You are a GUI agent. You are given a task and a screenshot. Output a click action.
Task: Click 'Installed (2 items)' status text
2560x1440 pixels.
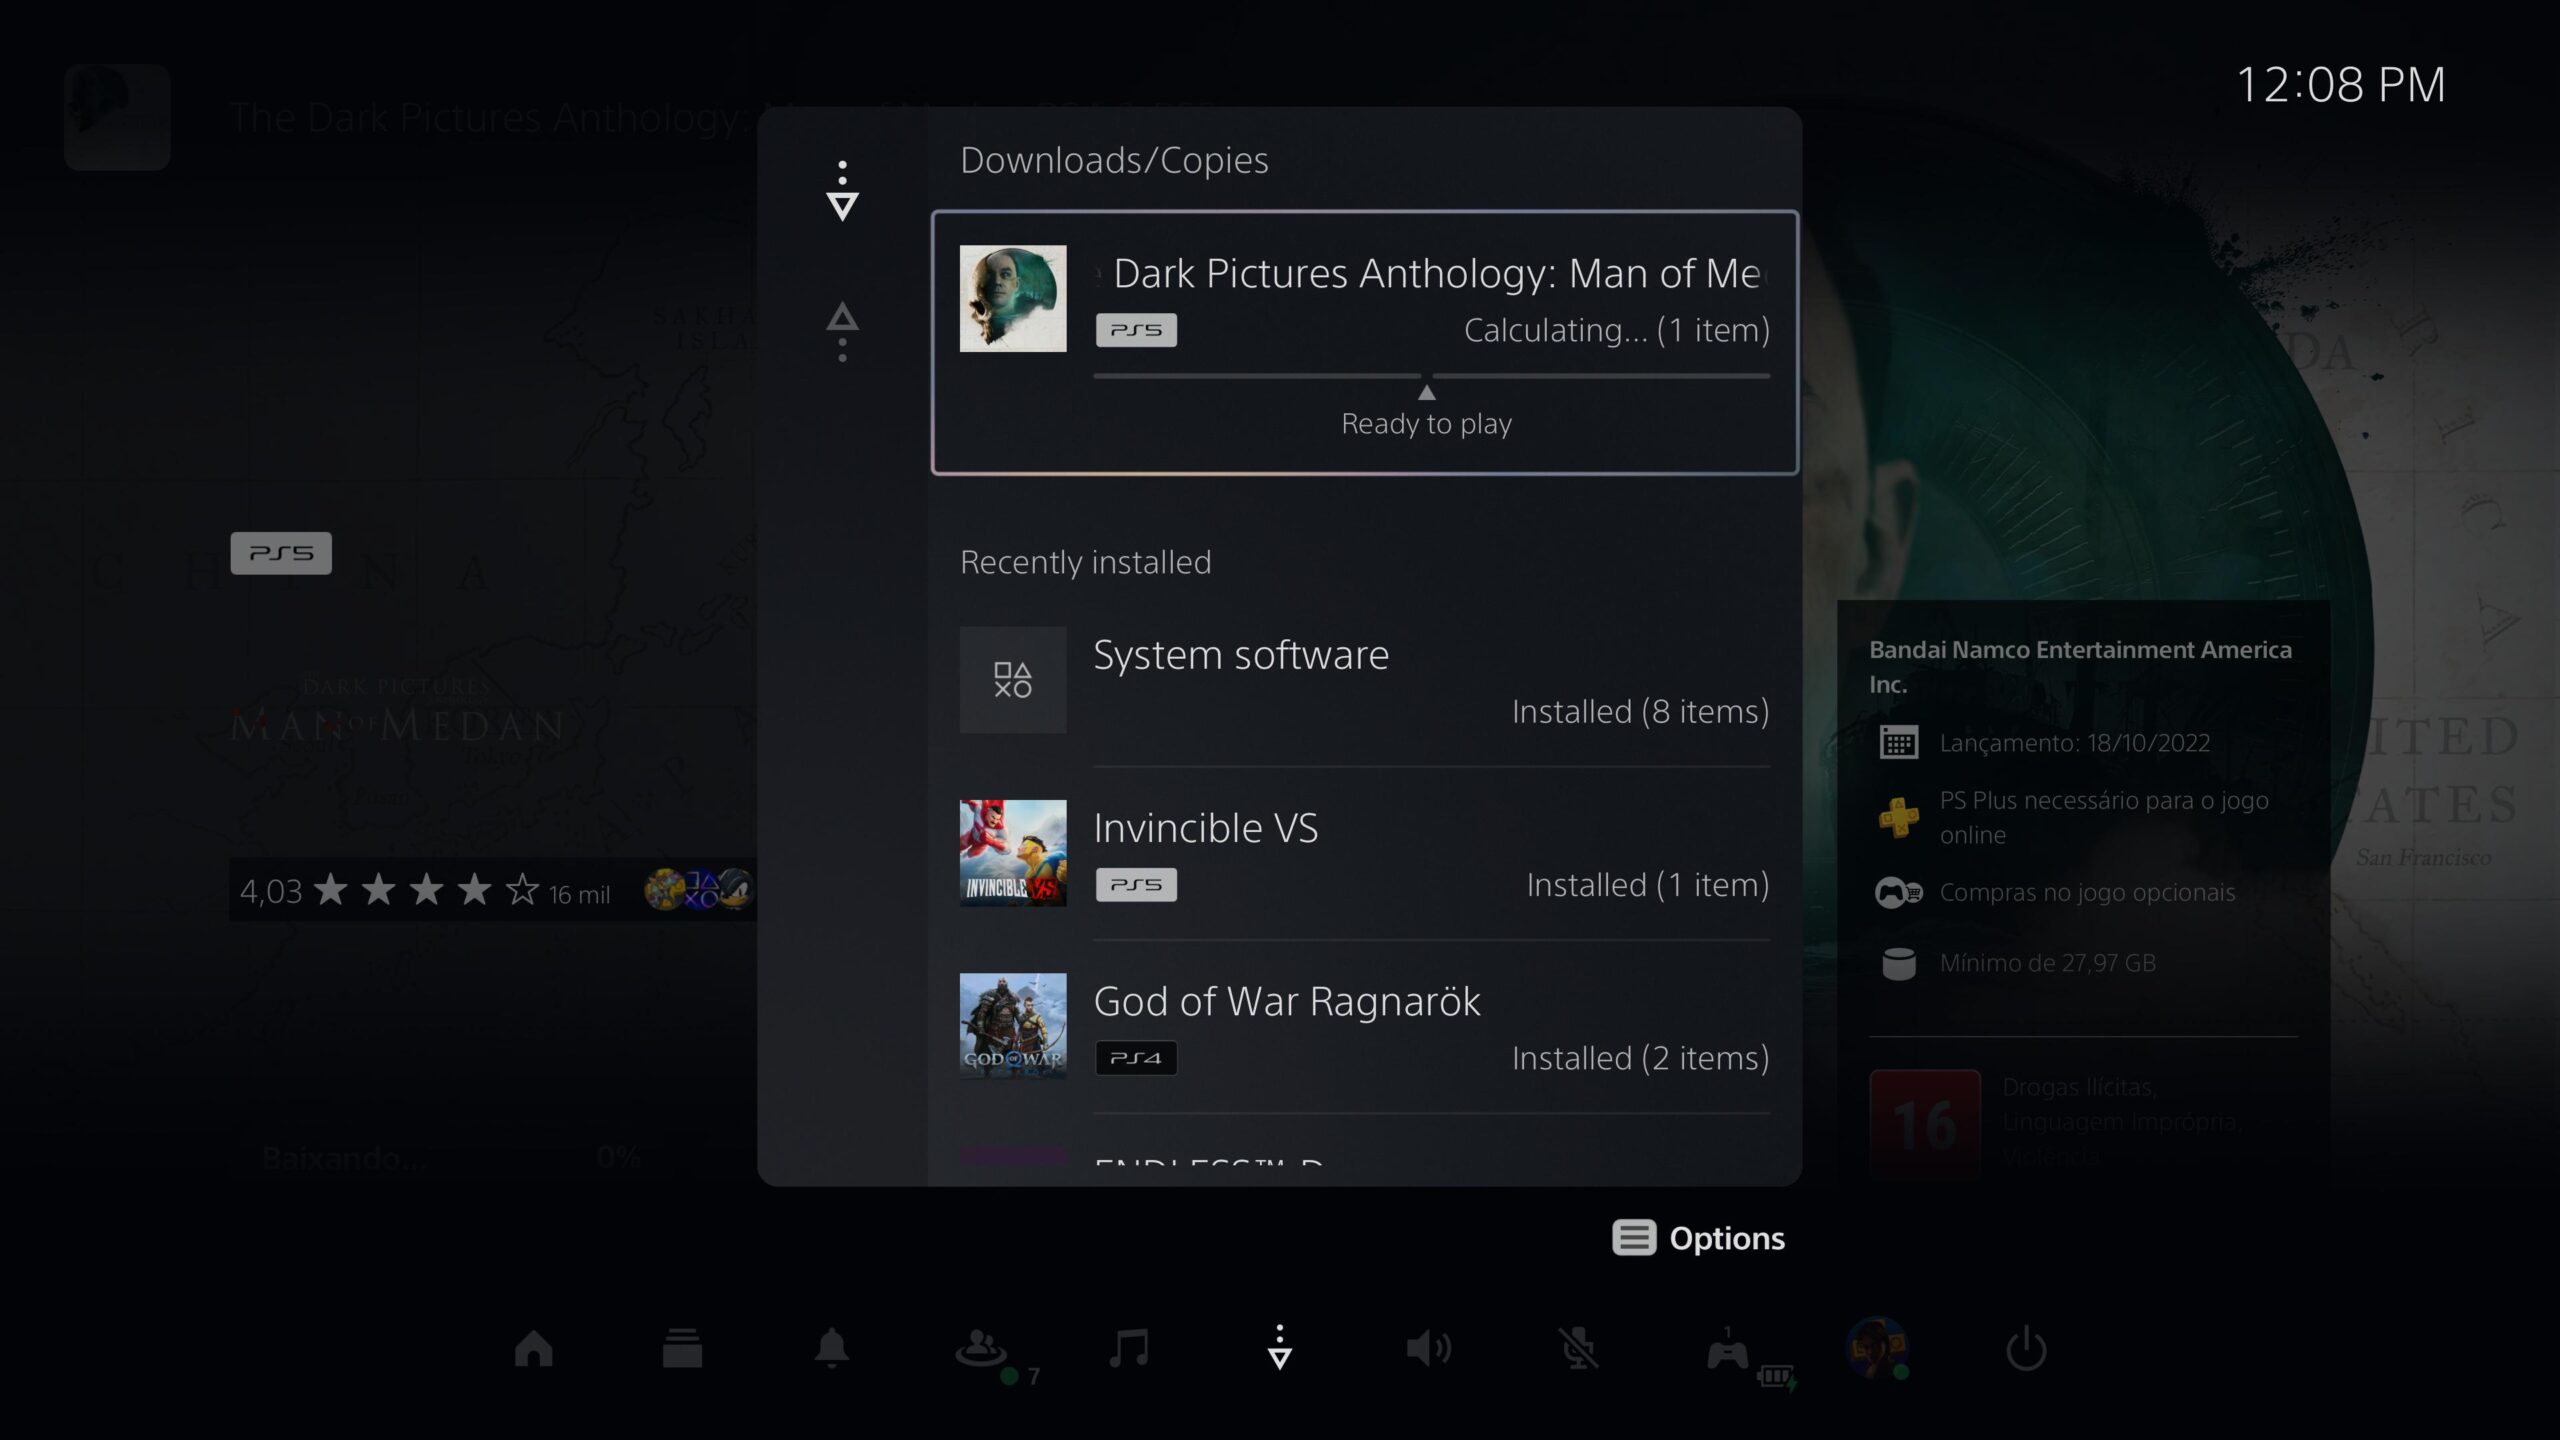point(1641,1058)
